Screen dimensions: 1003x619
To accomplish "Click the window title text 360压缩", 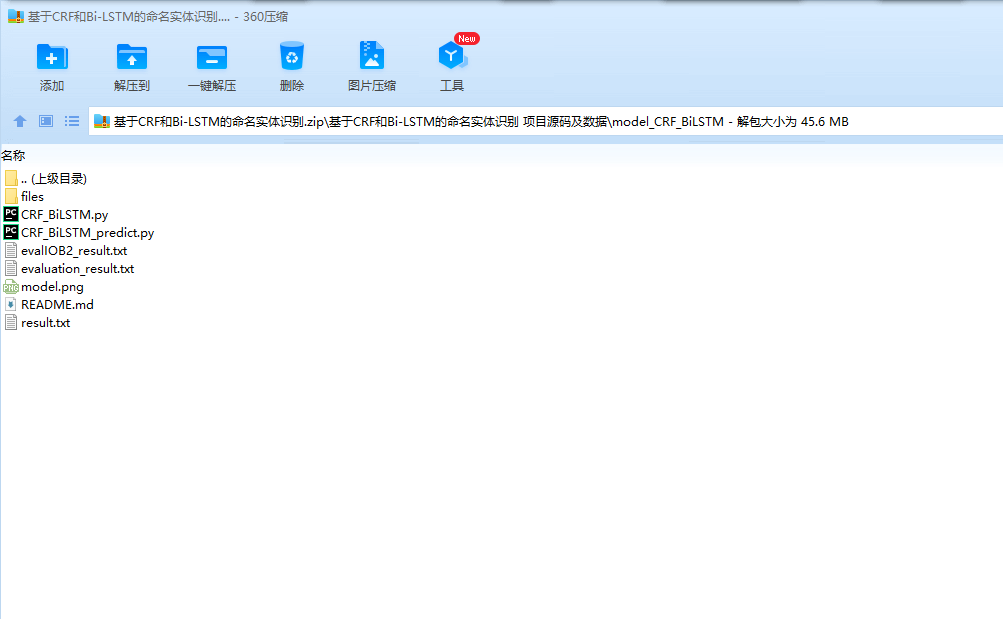I will click(x=265, y=17).
